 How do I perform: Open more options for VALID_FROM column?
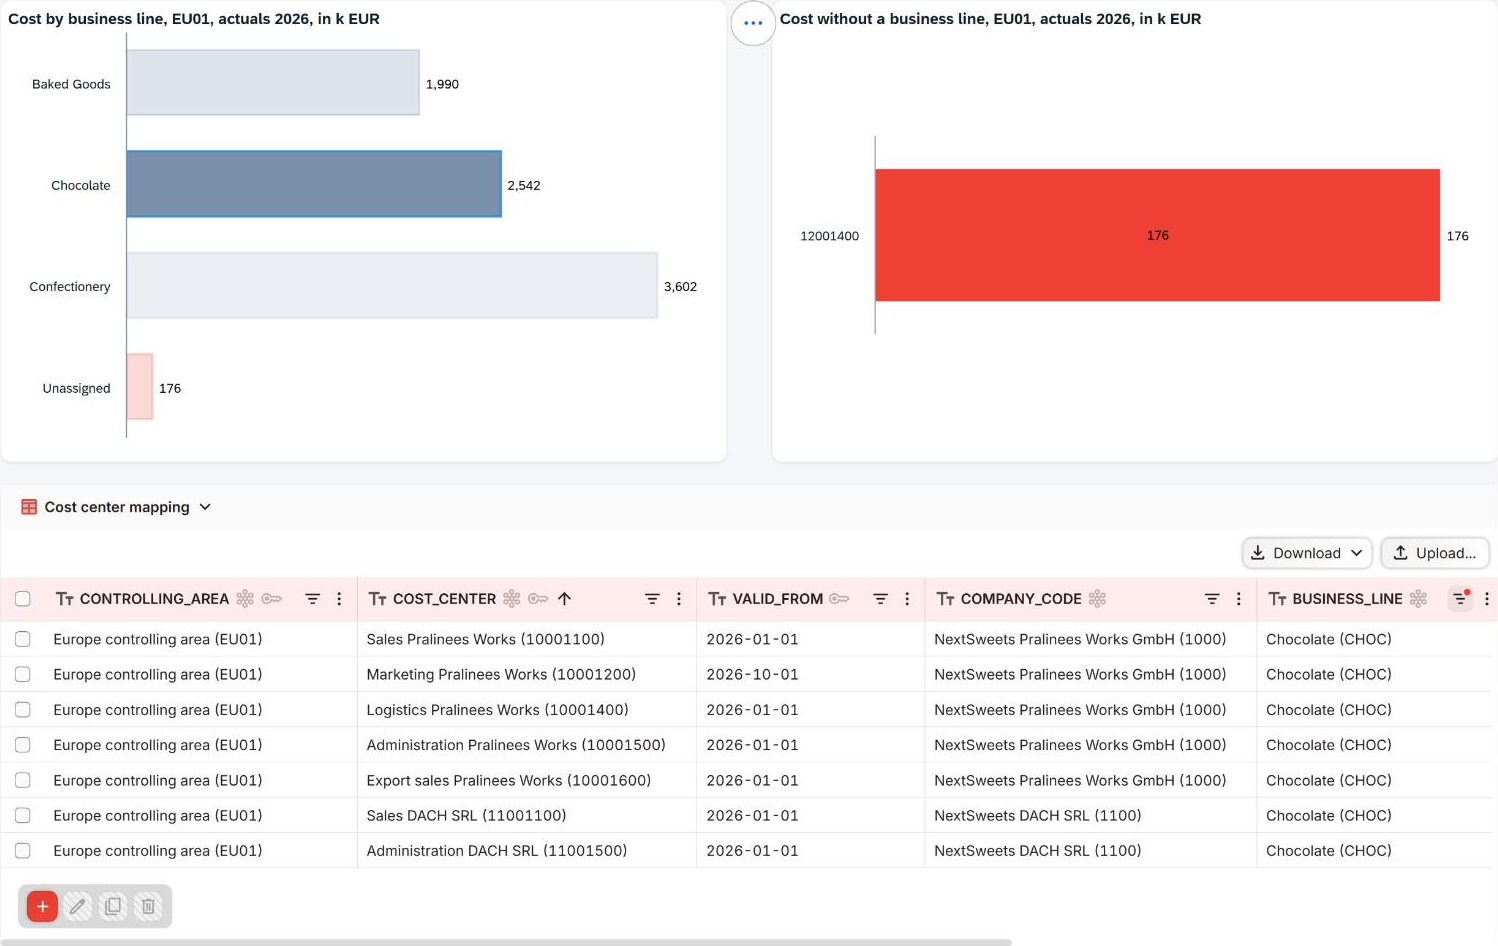pos(907,599)
